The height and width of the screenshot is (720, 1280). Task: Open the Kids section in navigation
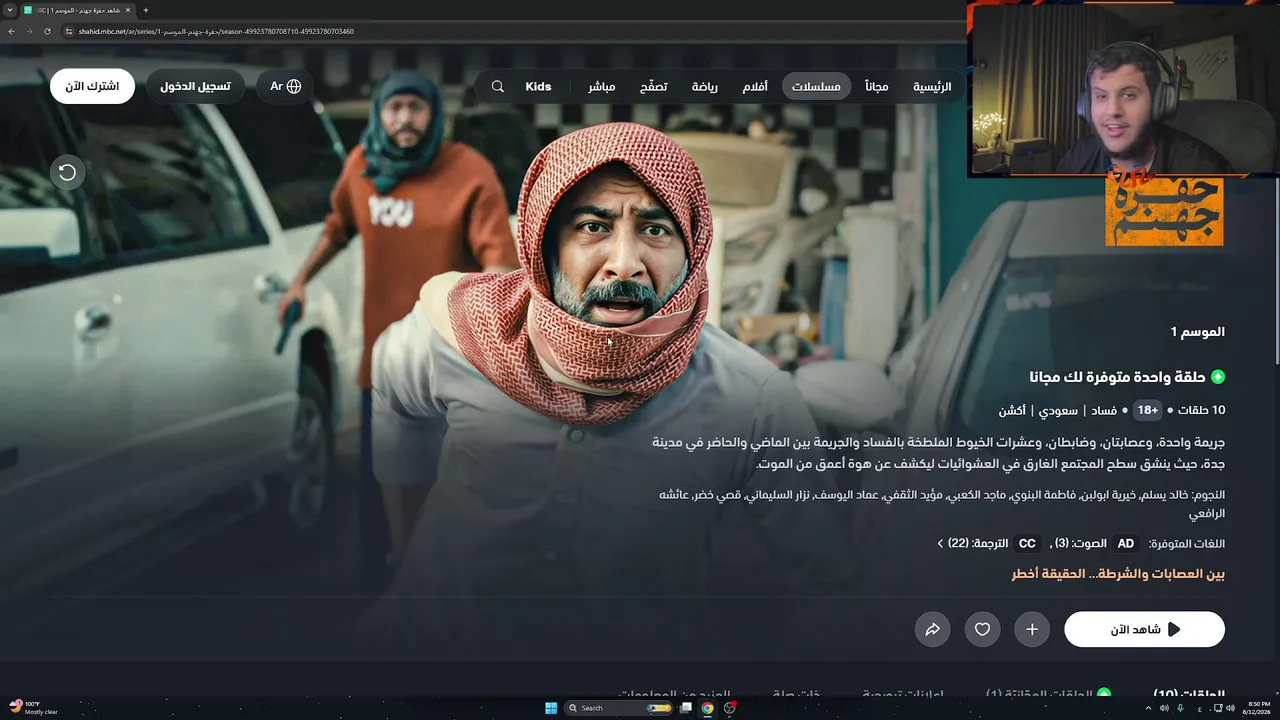pos(538,87)
